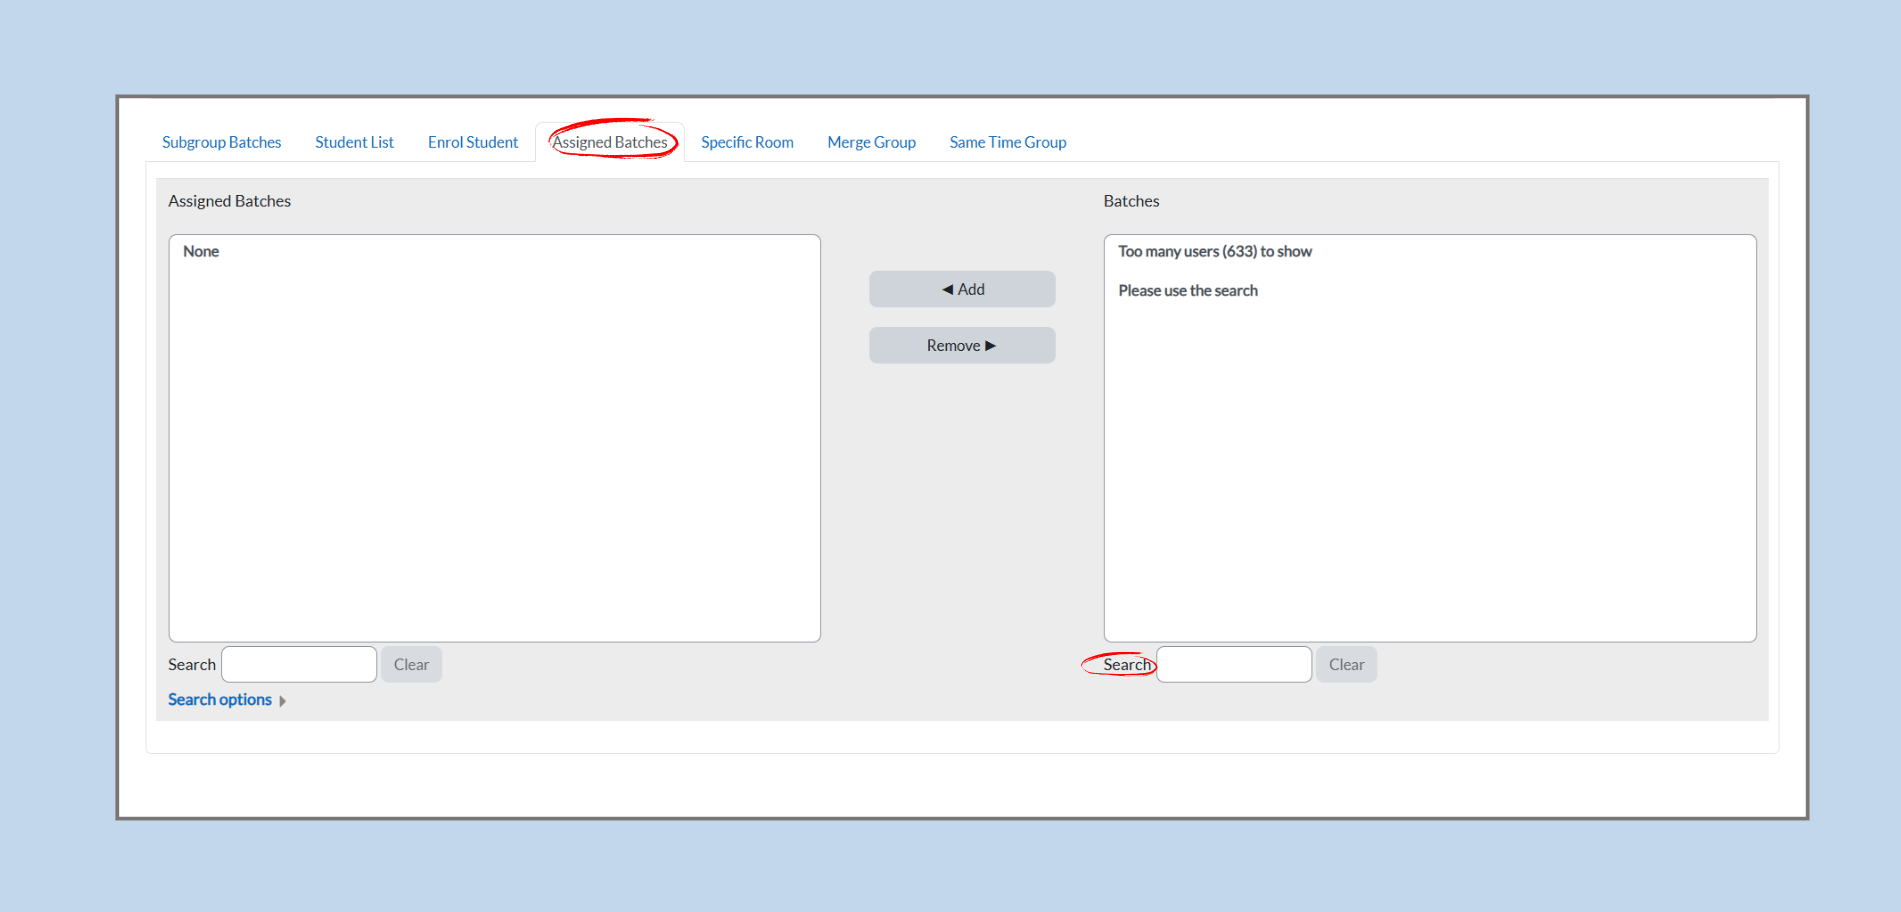
Task: Open the Subgroup Batches tab
Action: point(221,142)
